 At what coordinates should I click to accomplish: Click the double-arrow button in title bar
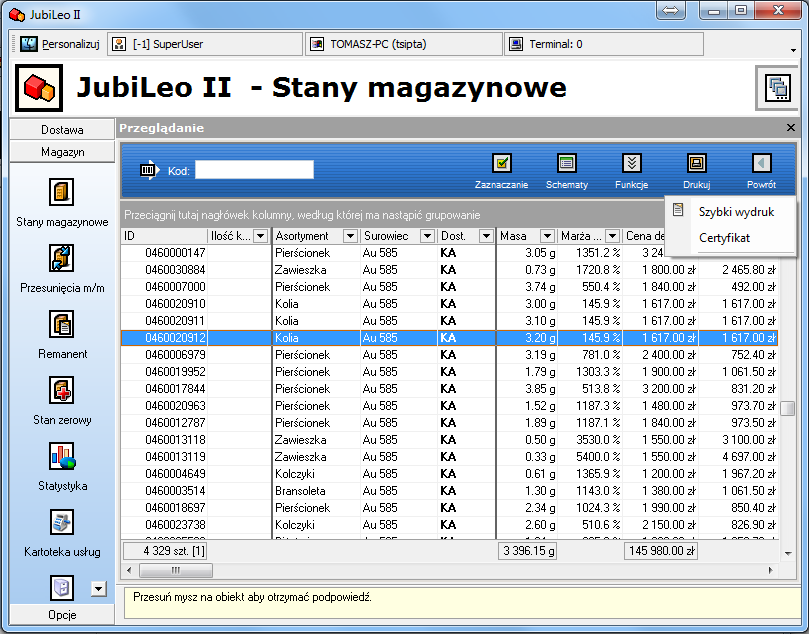pos(670,10)
